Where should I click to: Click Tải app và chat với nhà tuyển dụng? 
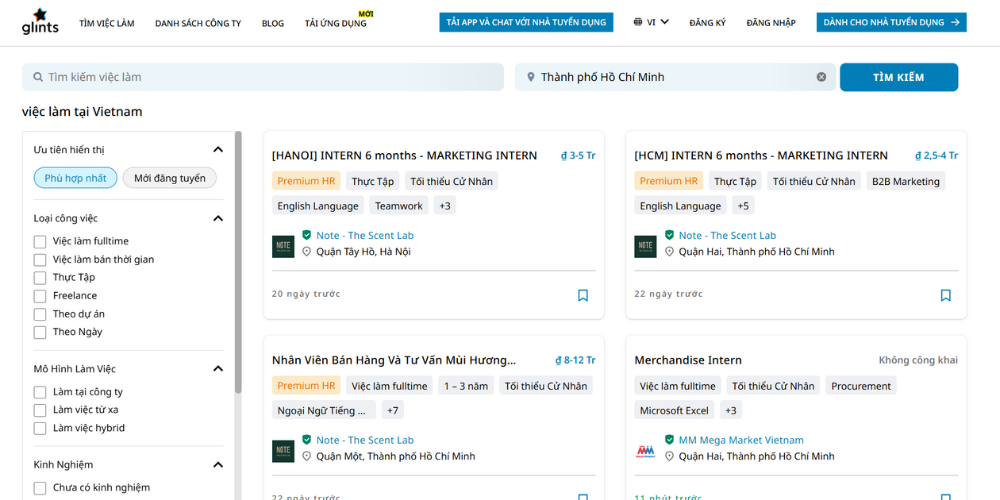coord(526,22)
